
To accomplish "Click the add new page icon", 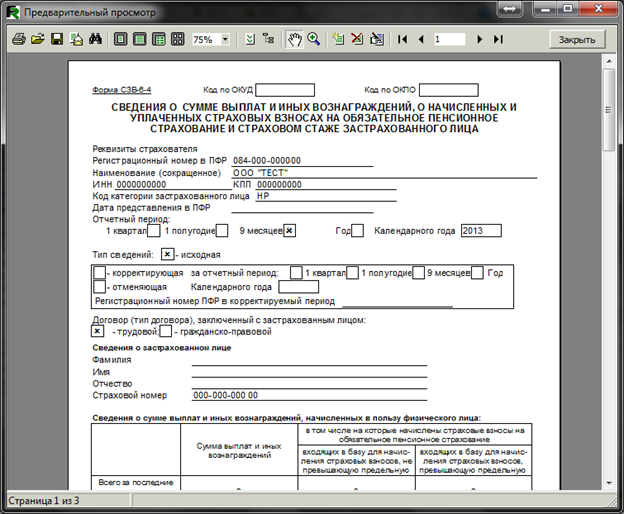I will 338,39.
